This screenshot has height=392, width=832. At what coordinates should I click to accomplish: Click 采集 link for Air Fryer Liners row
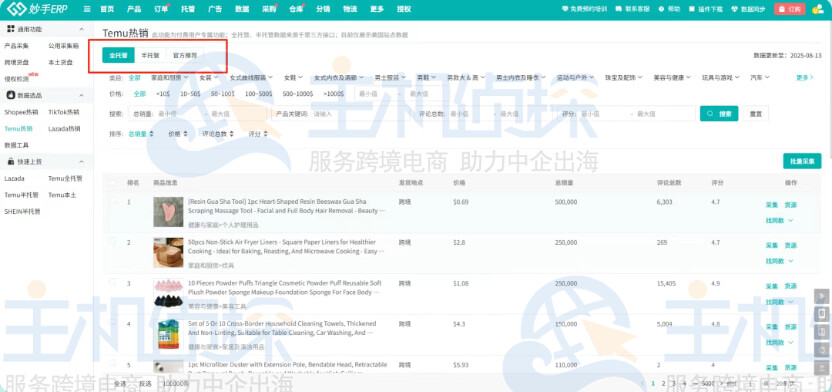(772, 246)
